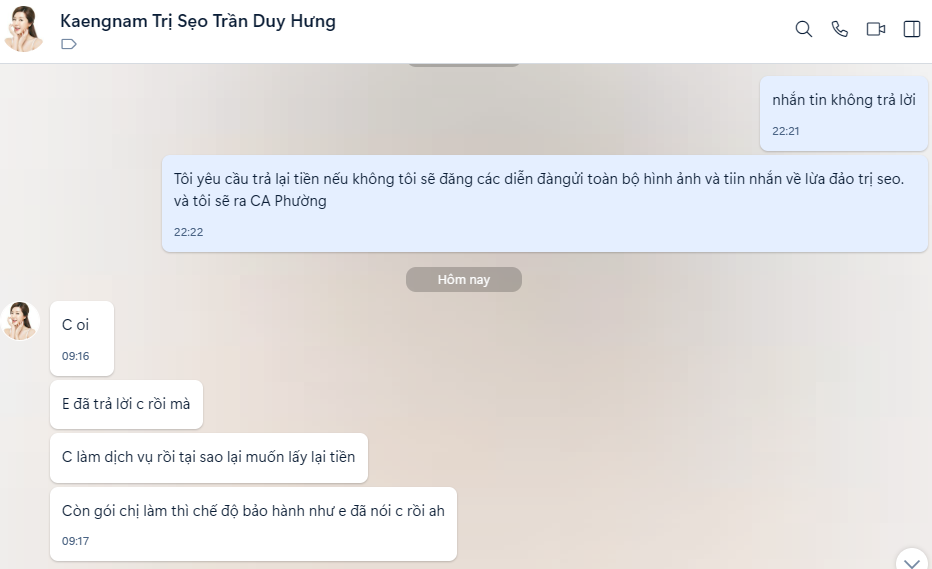Toggle the conversation info side panel
This screenshot has width=932, height=569.
coord(912,29)
